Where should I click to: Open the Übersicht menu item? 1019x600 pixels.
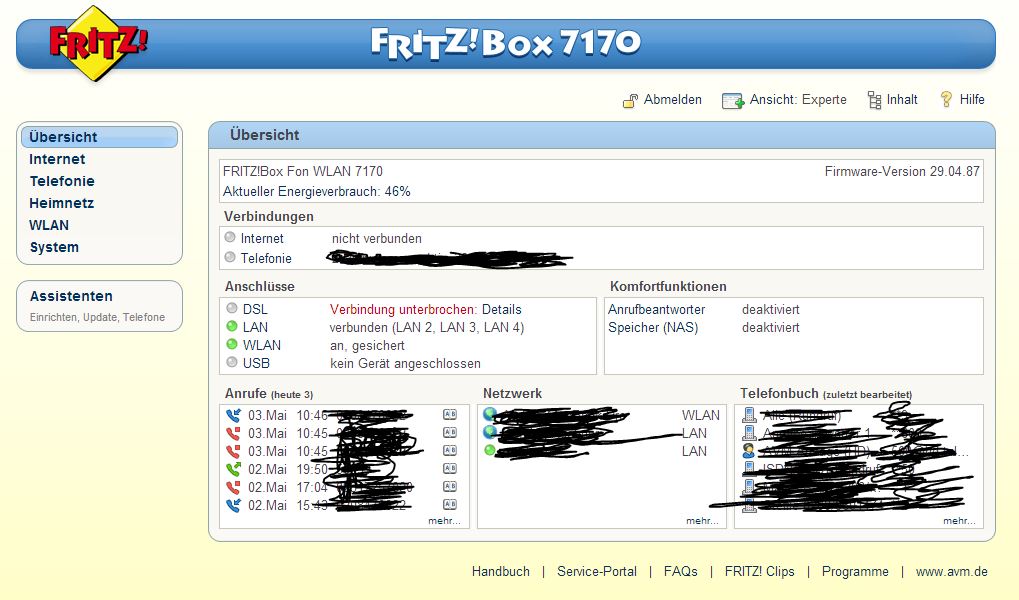(x=99, y=137)
